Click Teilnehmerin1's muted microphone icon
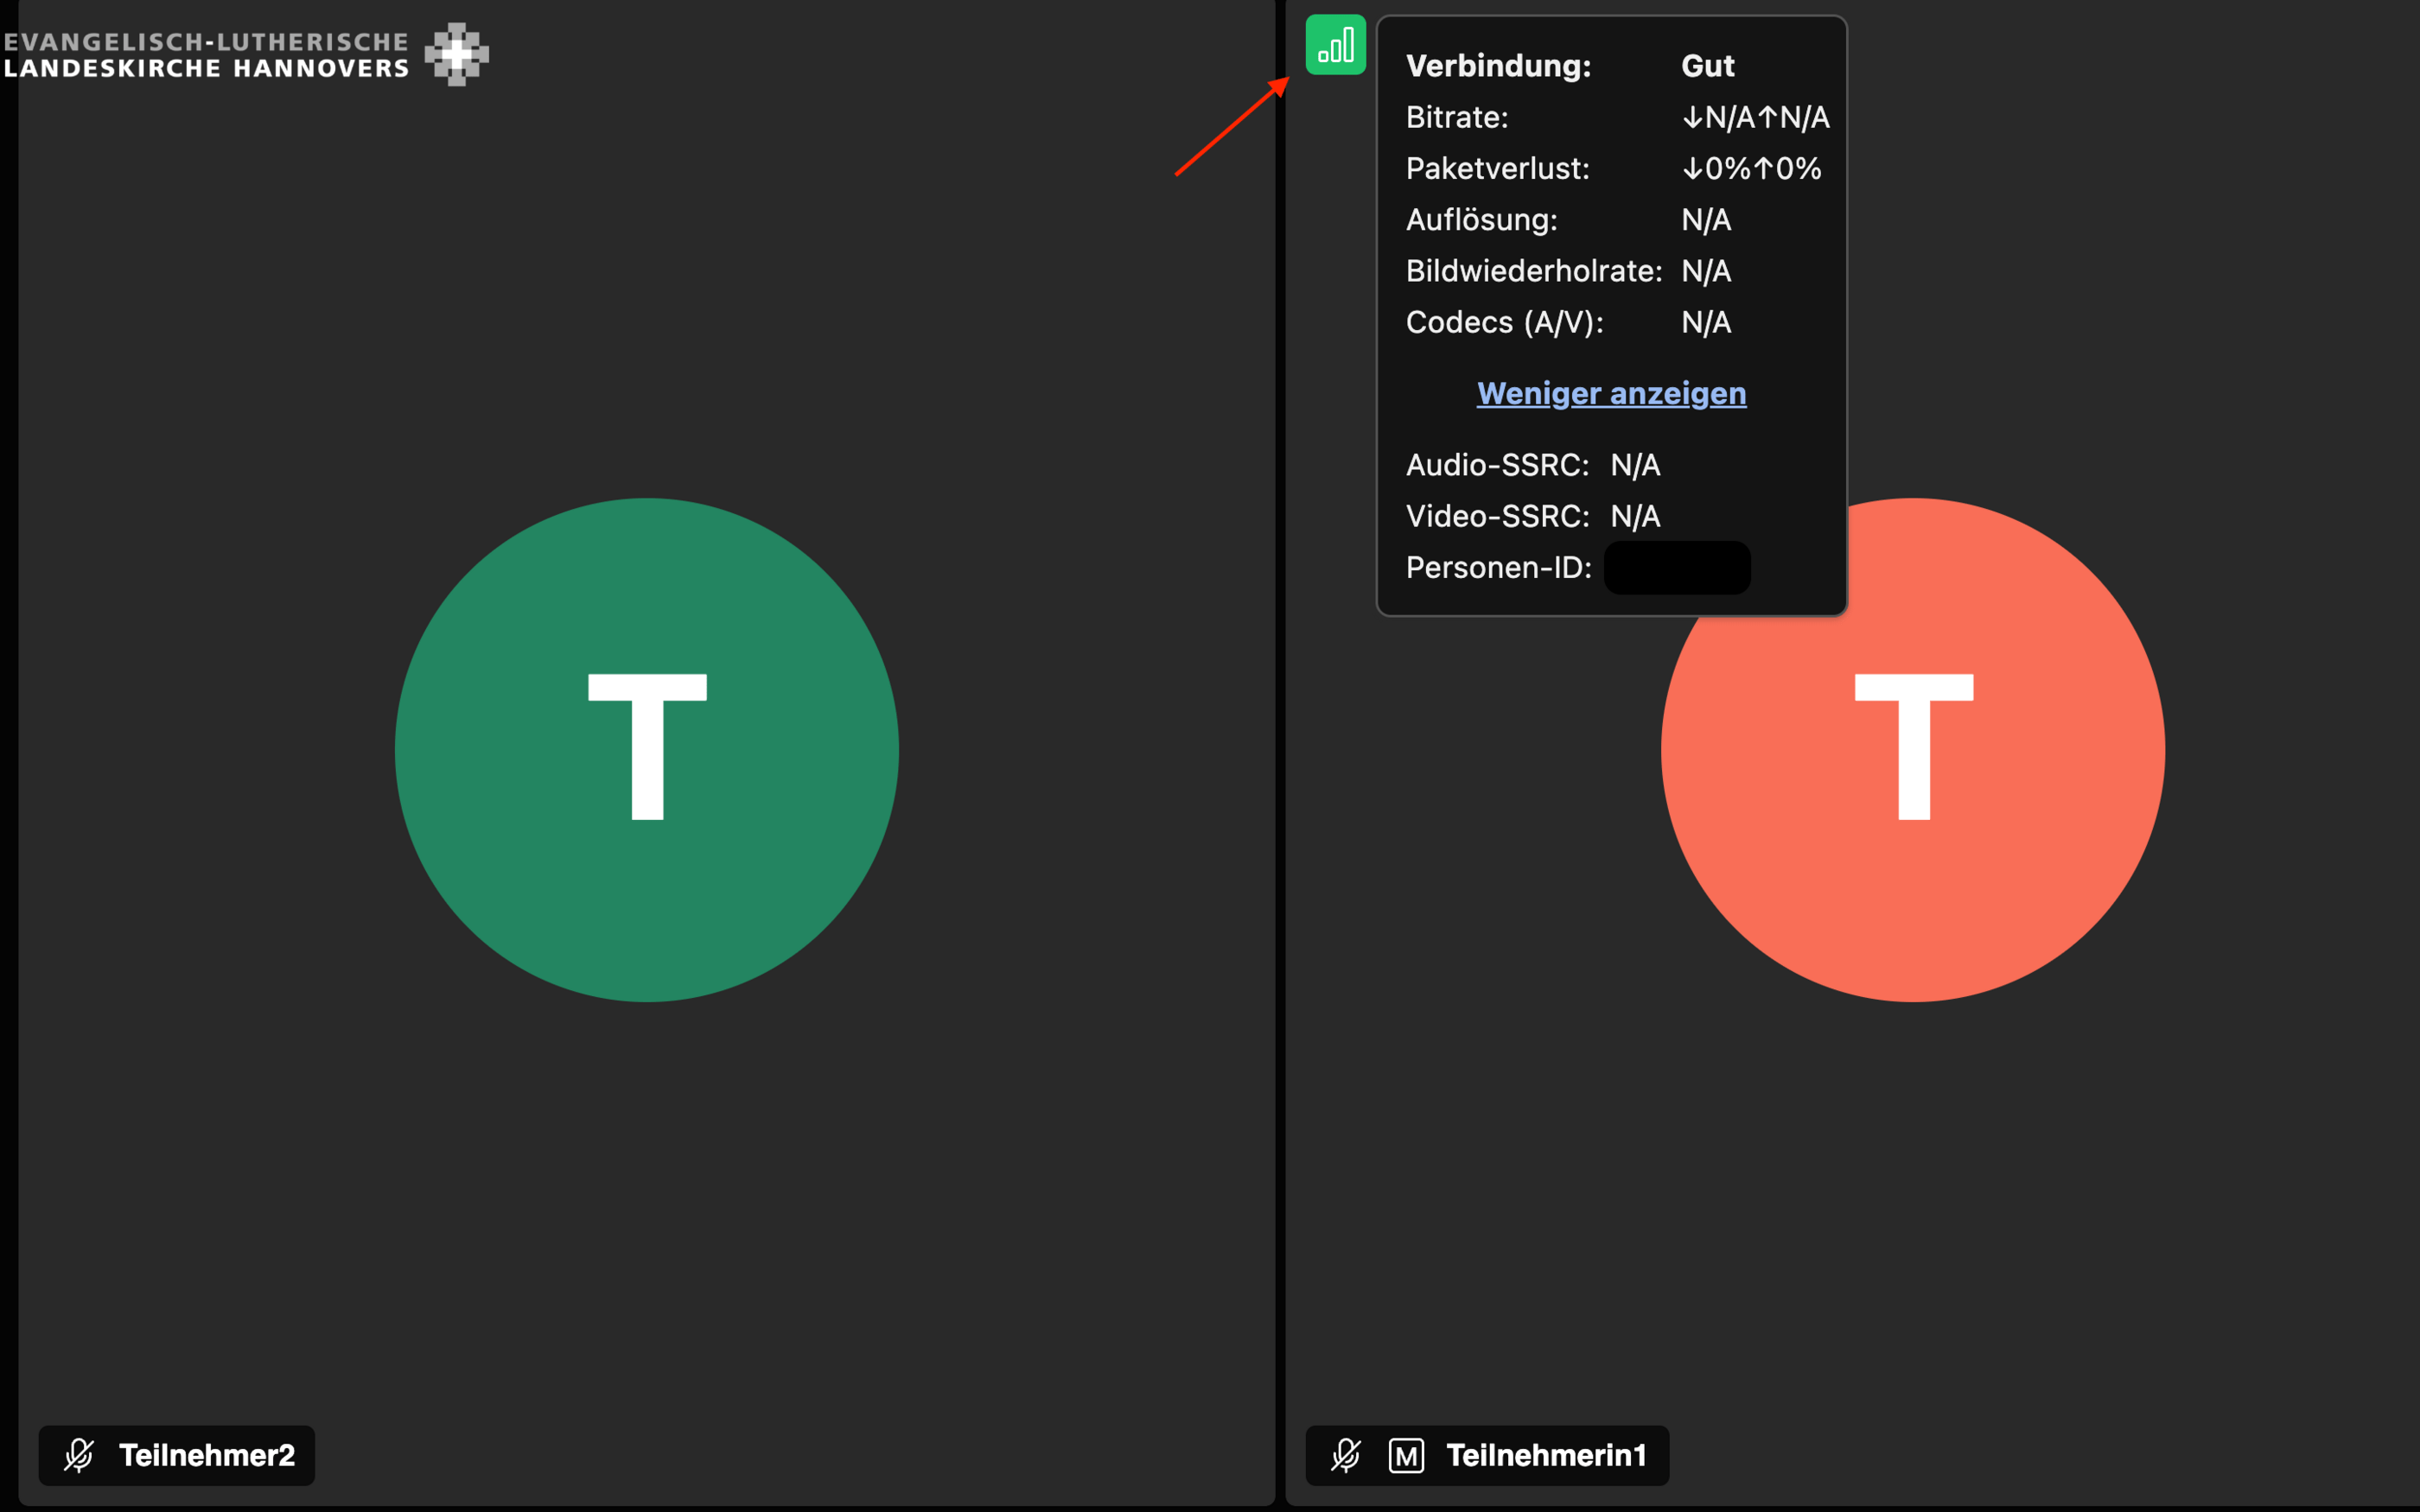Screen dimensions: 2420x1512 tap(1345, 1455)
